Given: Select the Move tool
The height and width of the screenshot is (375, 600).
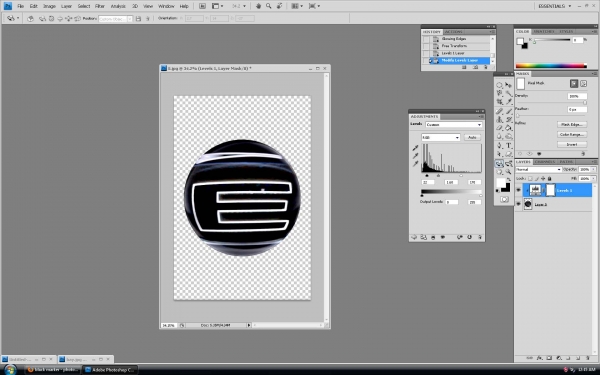Looking at the screenshot, I should [509, 85].
